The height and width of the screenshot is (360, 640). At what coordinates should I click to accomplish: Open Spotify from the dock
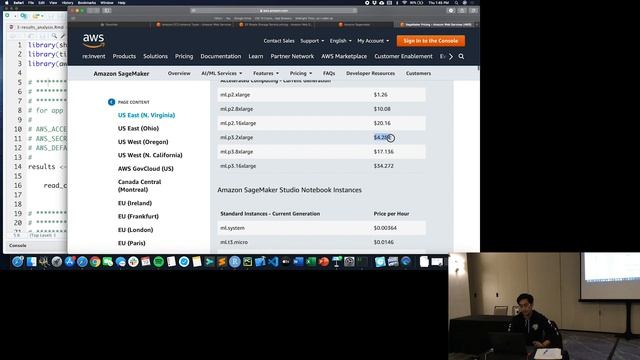pyautogui.click(x=158, y=262)
